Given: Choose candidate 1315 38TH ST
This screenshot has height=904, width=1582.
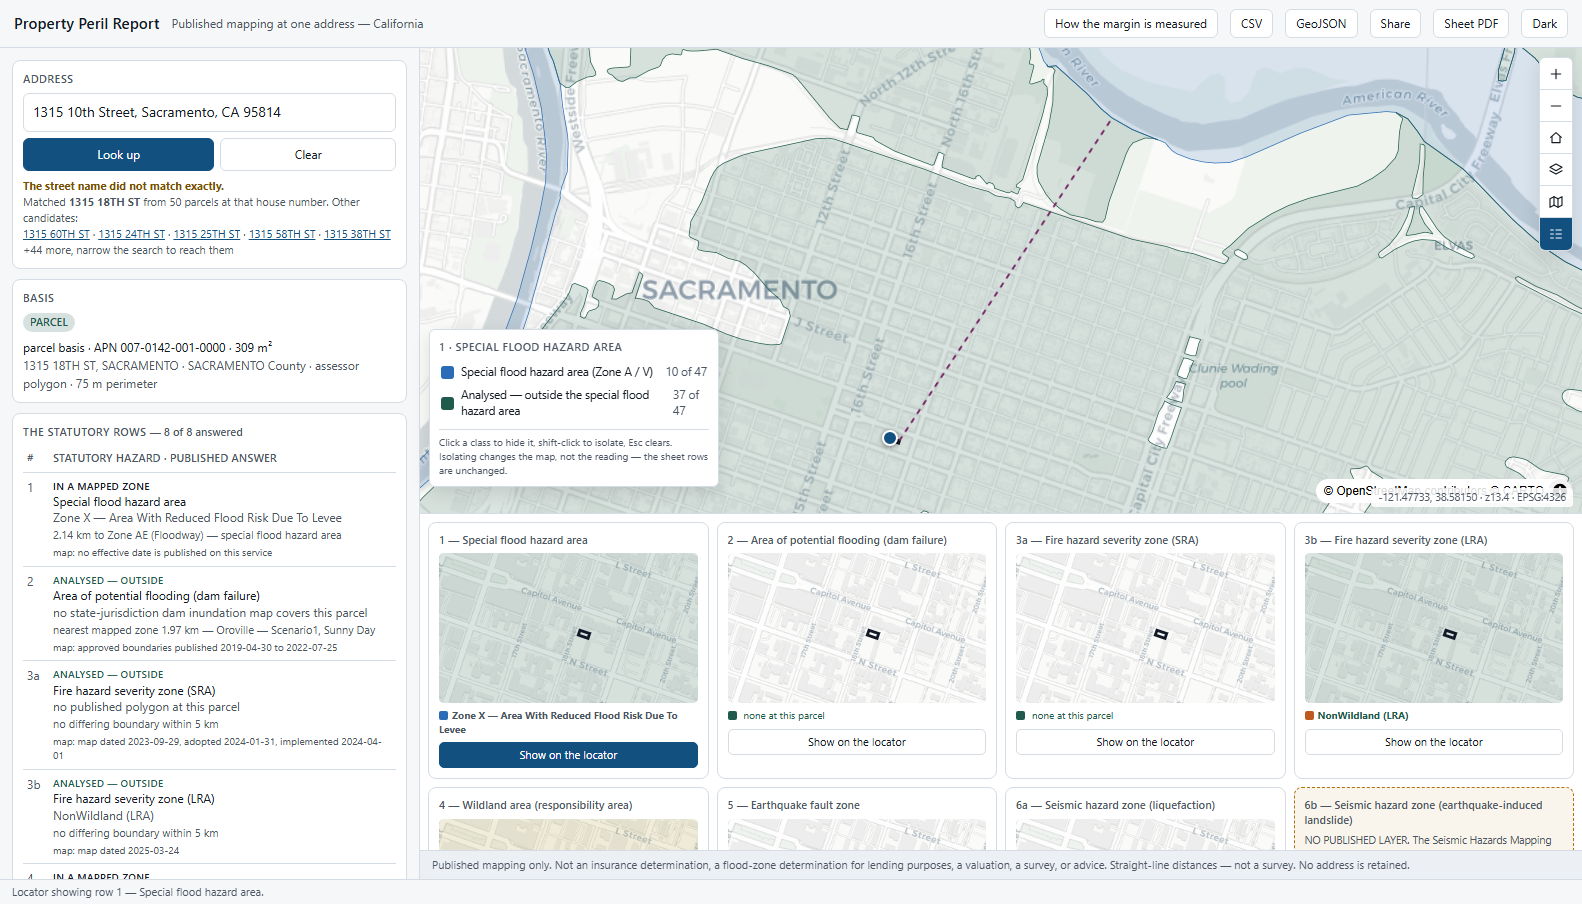Looking at the screenshot, I should 357,234.
